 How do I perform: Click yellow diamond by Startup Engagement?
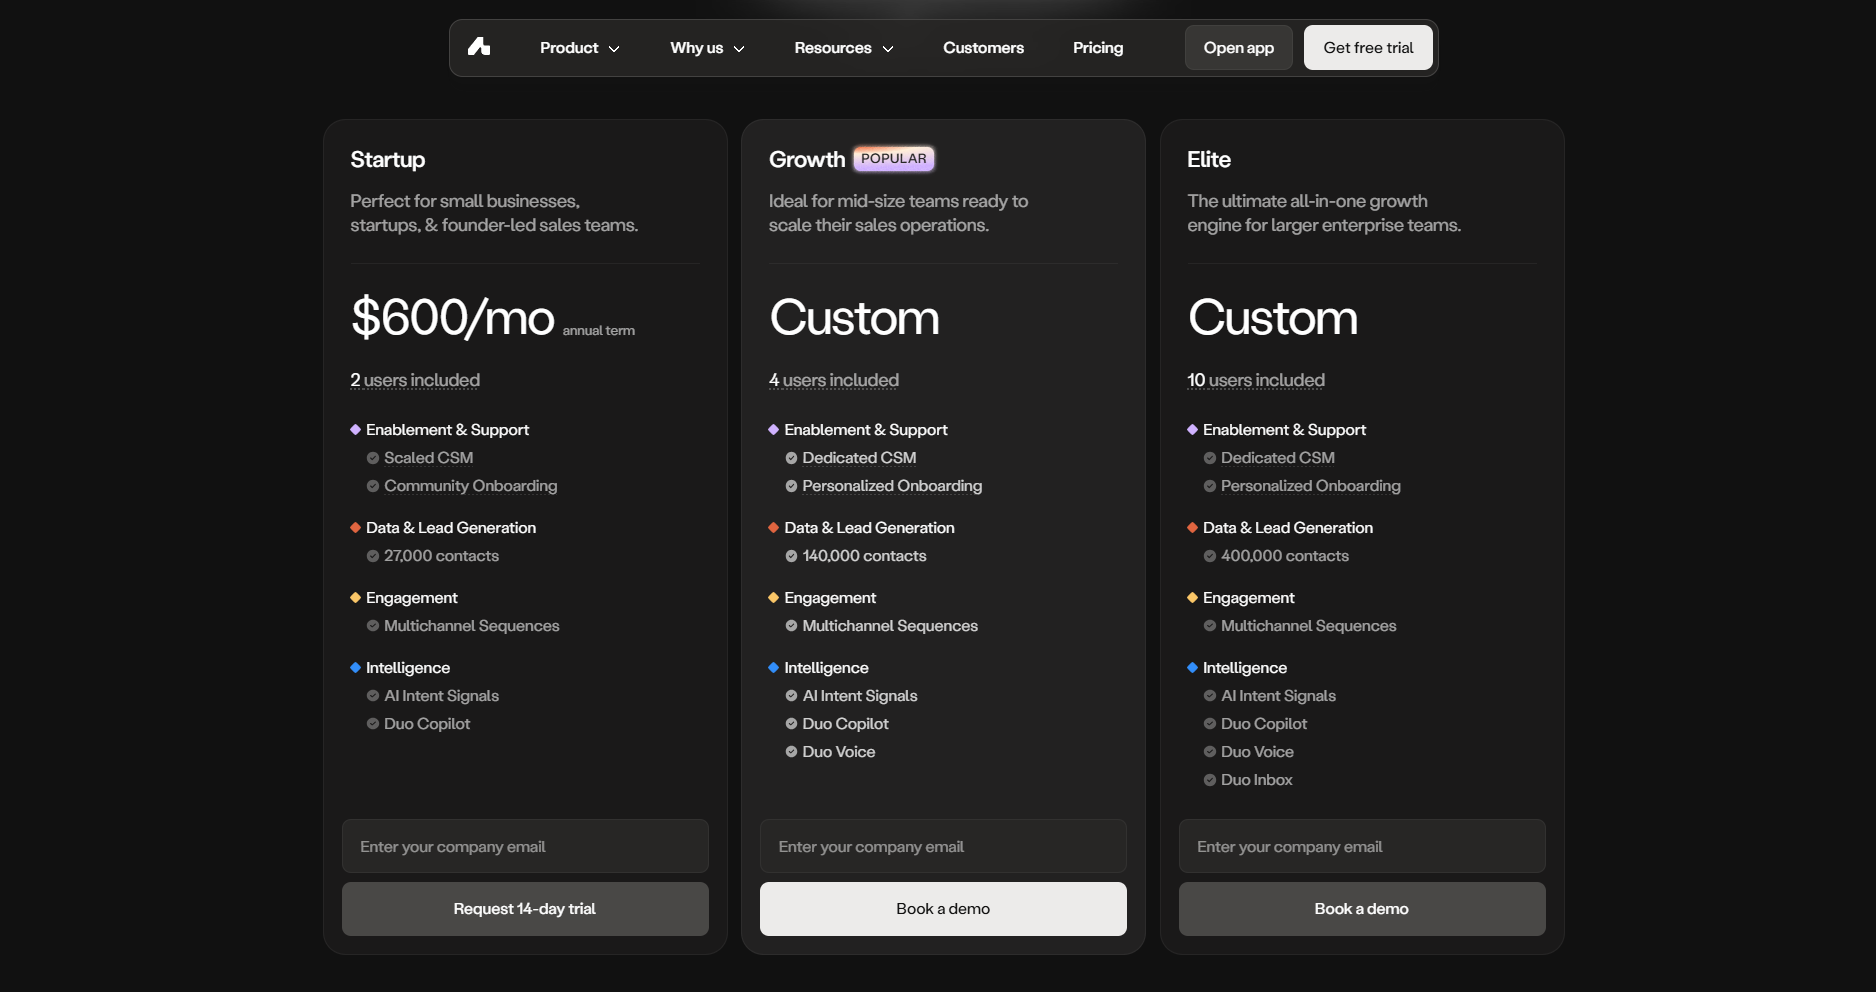(x=355, y=597)
